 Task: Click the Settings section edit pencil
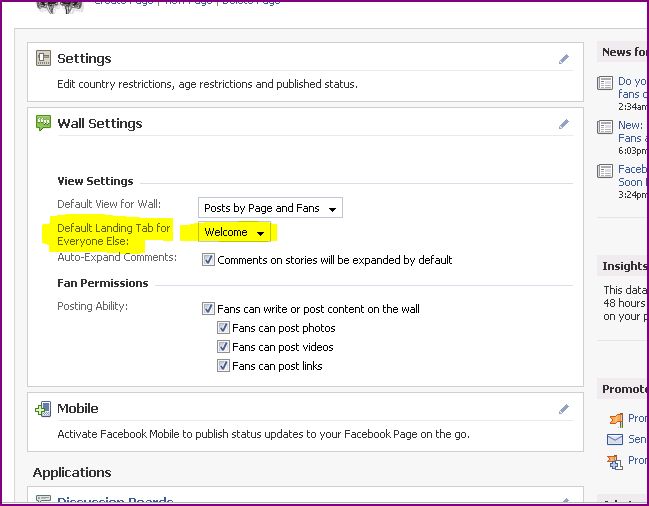(x=564, y=59)
